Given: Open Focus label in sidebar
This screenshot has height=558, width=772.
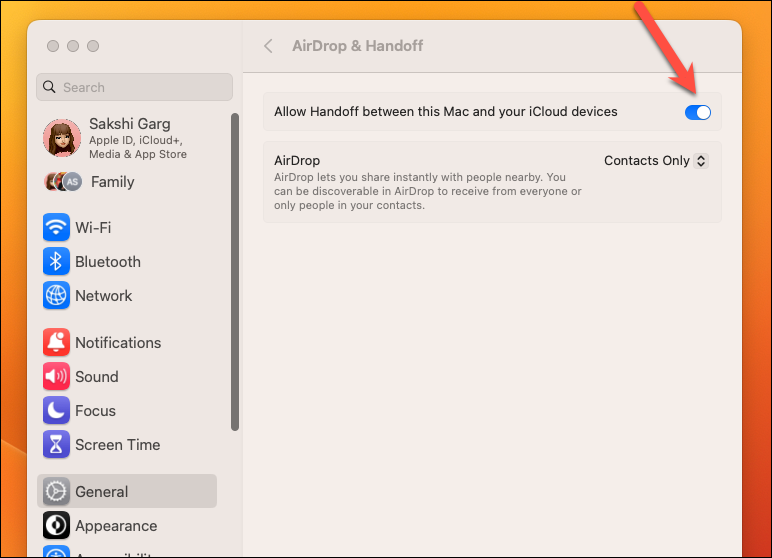Looking at the screenshot, I should [96, 410].
